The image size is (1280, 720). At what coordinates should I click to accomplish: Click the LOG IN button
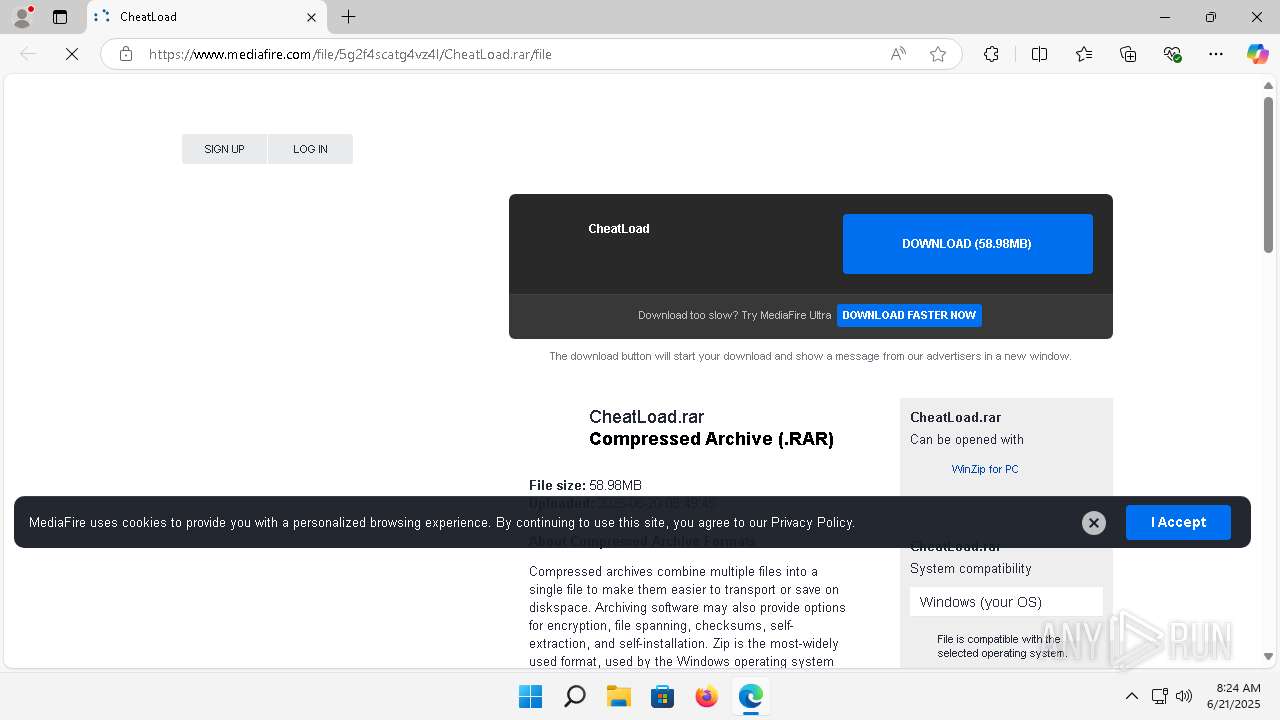tap(310, 149)
